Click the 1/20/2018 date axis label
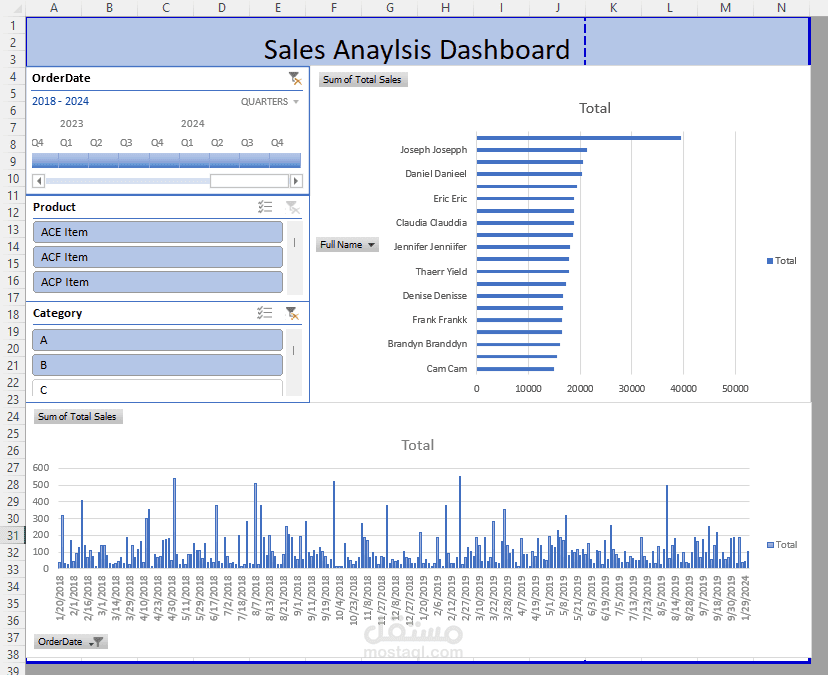Image resolution: width=828 pixels, height=675 pixels. coord(60,598)
